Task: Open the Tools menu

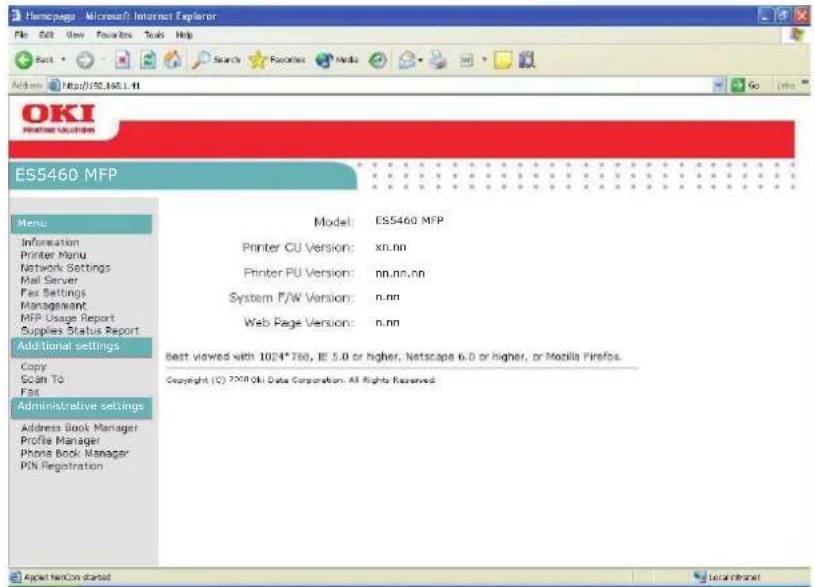Action: (x=154, y=35)
